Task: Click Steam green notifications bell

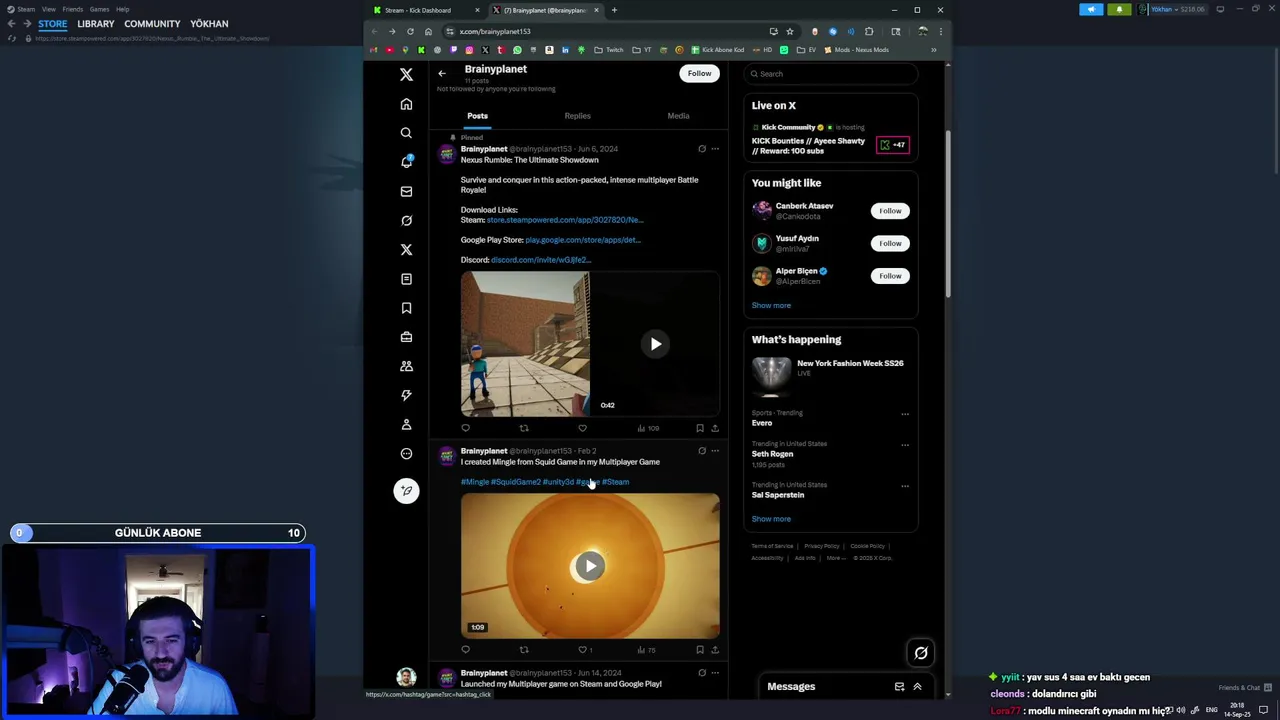Action: point(1119,9)
